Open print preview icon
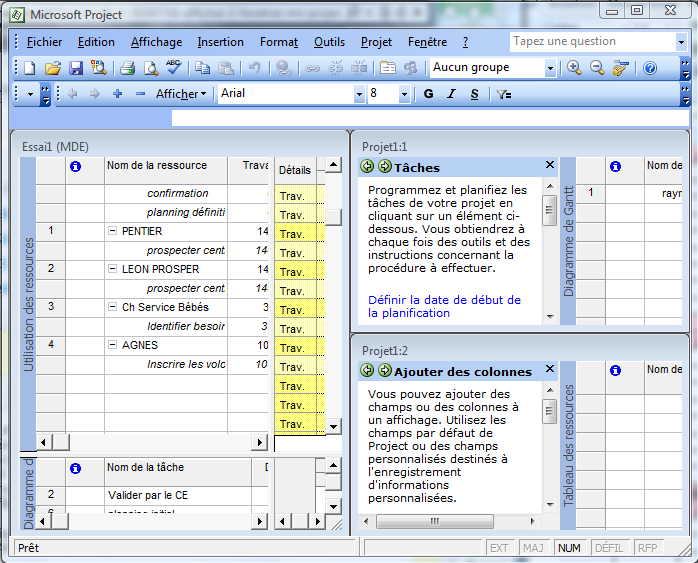 click(151, 68)
